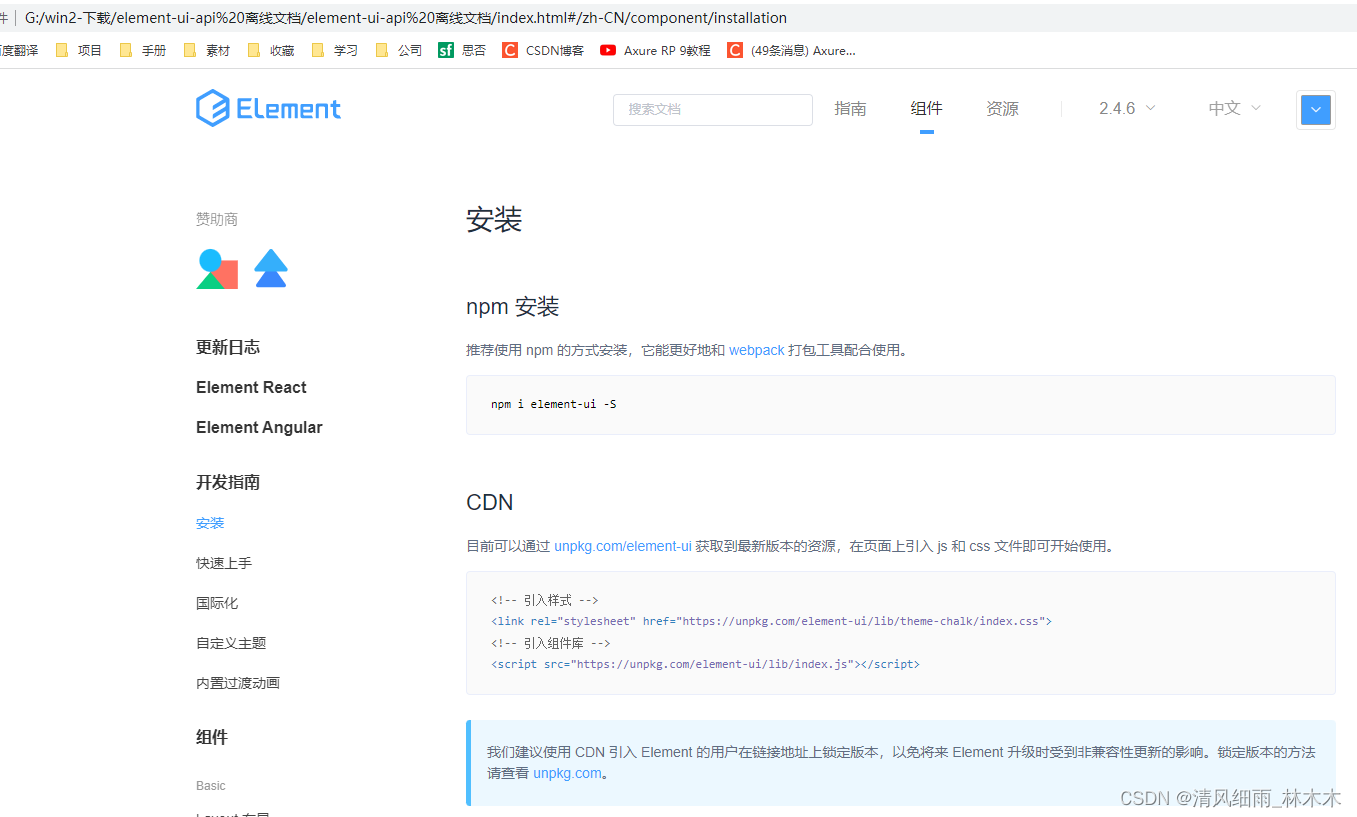Click the 思否 bookmark's sf icon

445,50
